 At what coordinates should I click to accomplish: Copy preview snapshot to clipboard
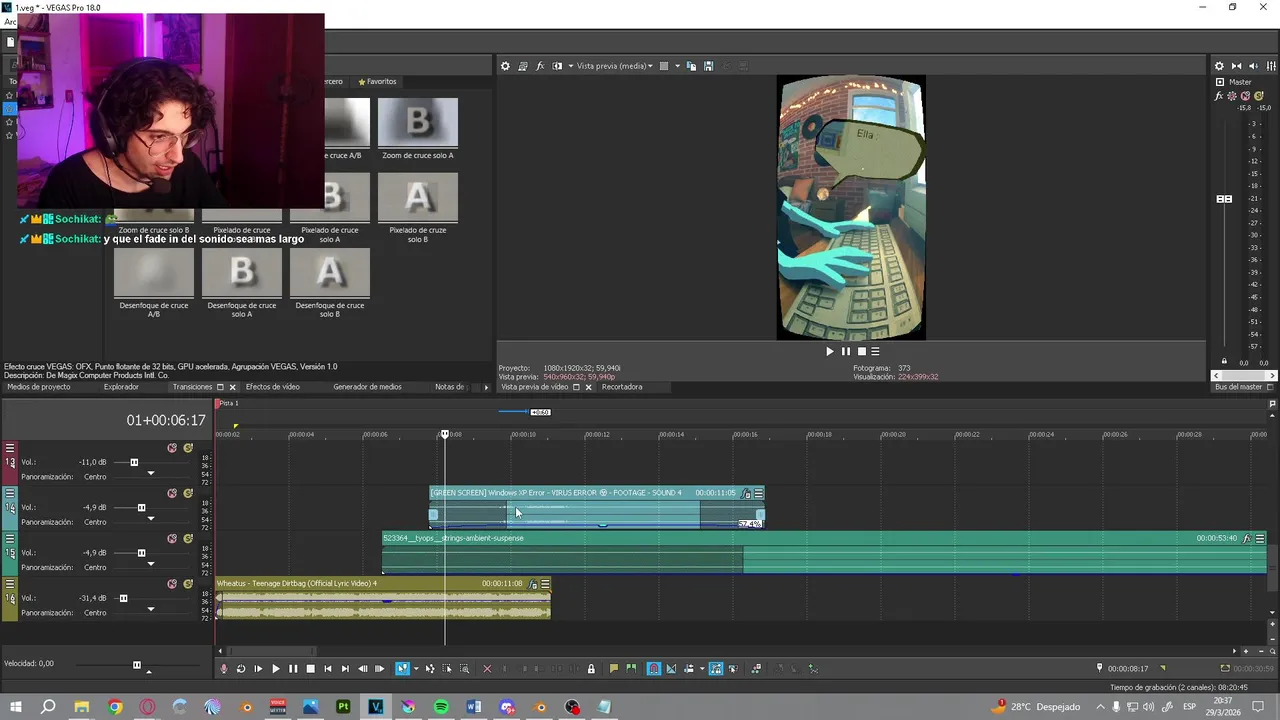(x=692, y=66)
